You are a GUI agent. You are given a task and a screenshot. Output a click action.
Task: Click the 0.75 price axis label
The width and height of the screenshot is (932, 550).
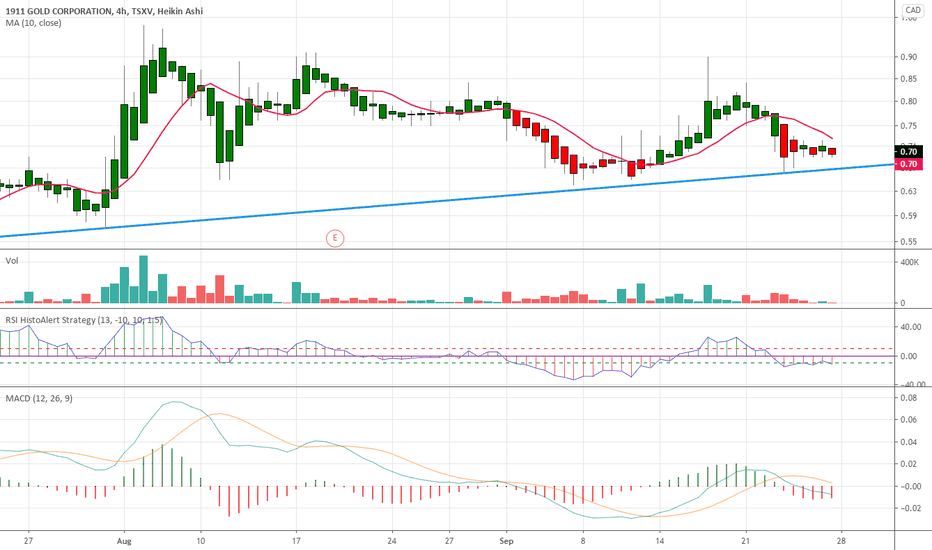click(x=908, y=126)
